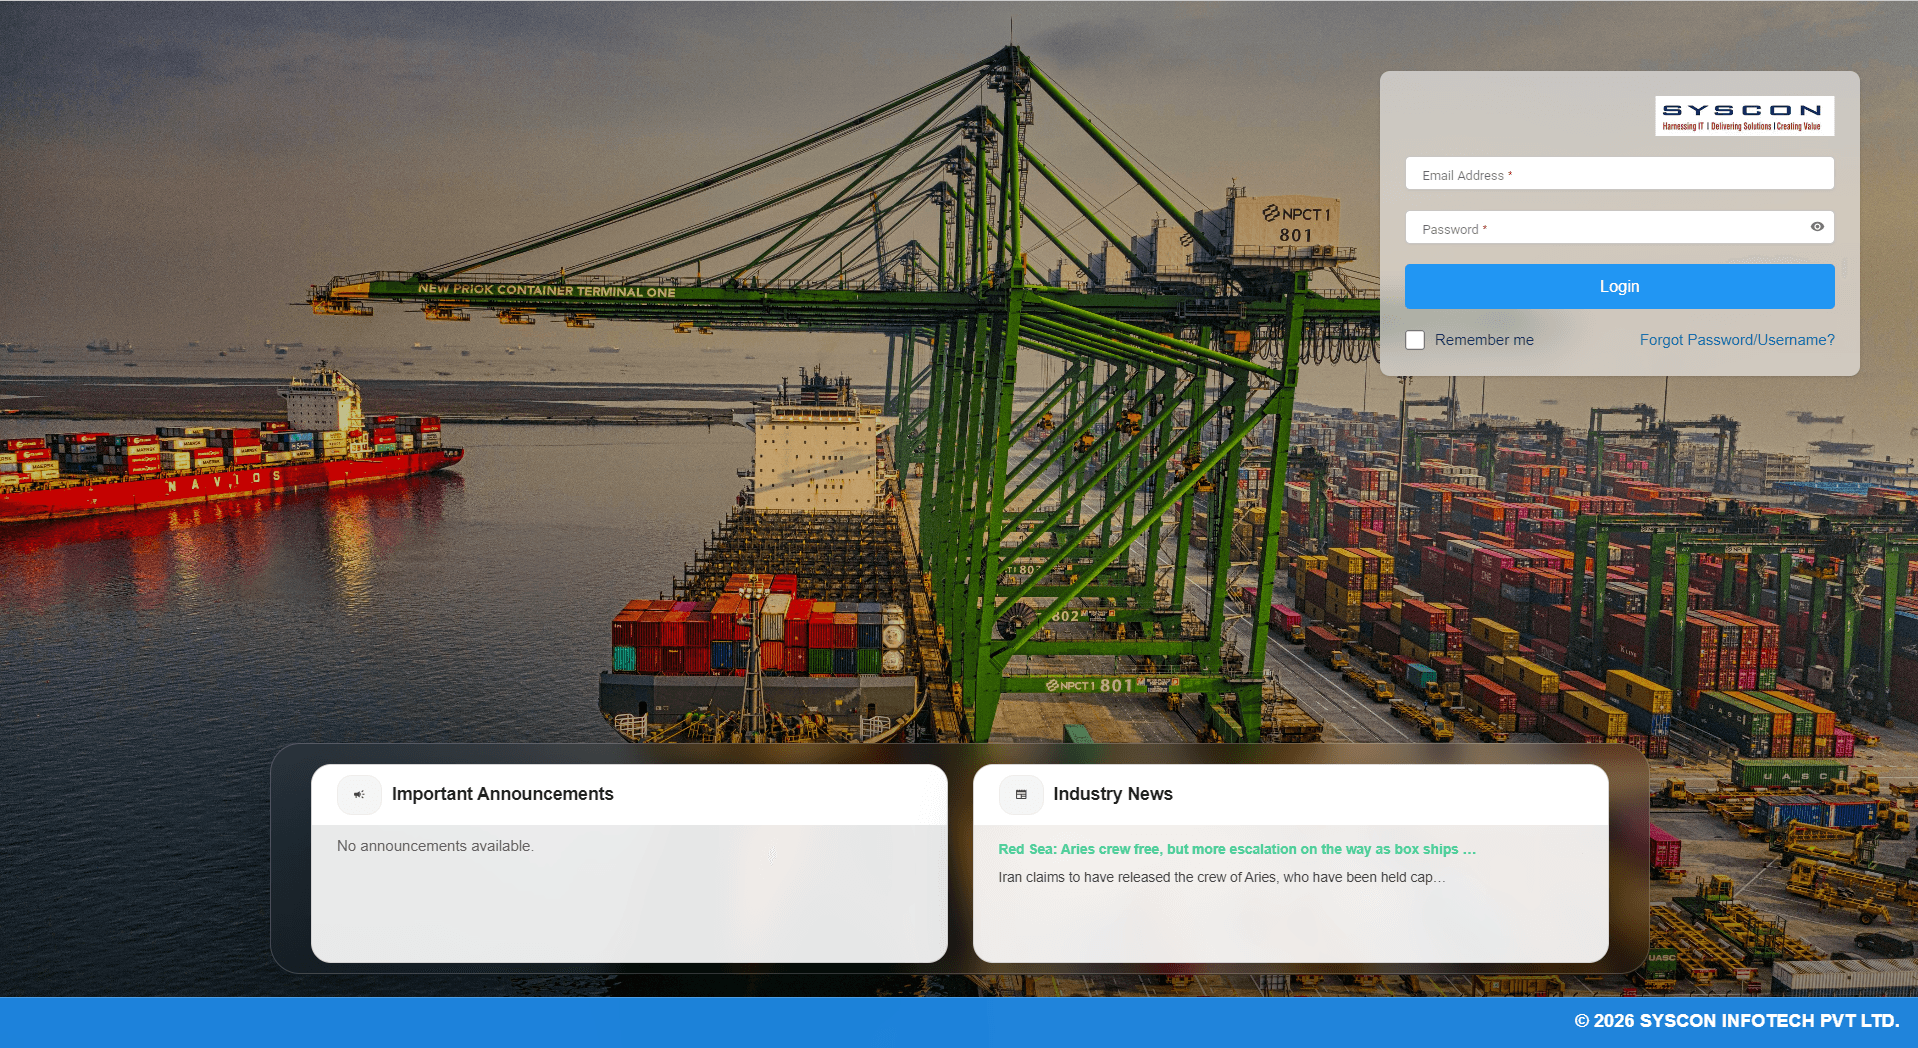Select the Industry News heading
1918x1048 pixels.
pyautogui.click(x=1114, y=794)
